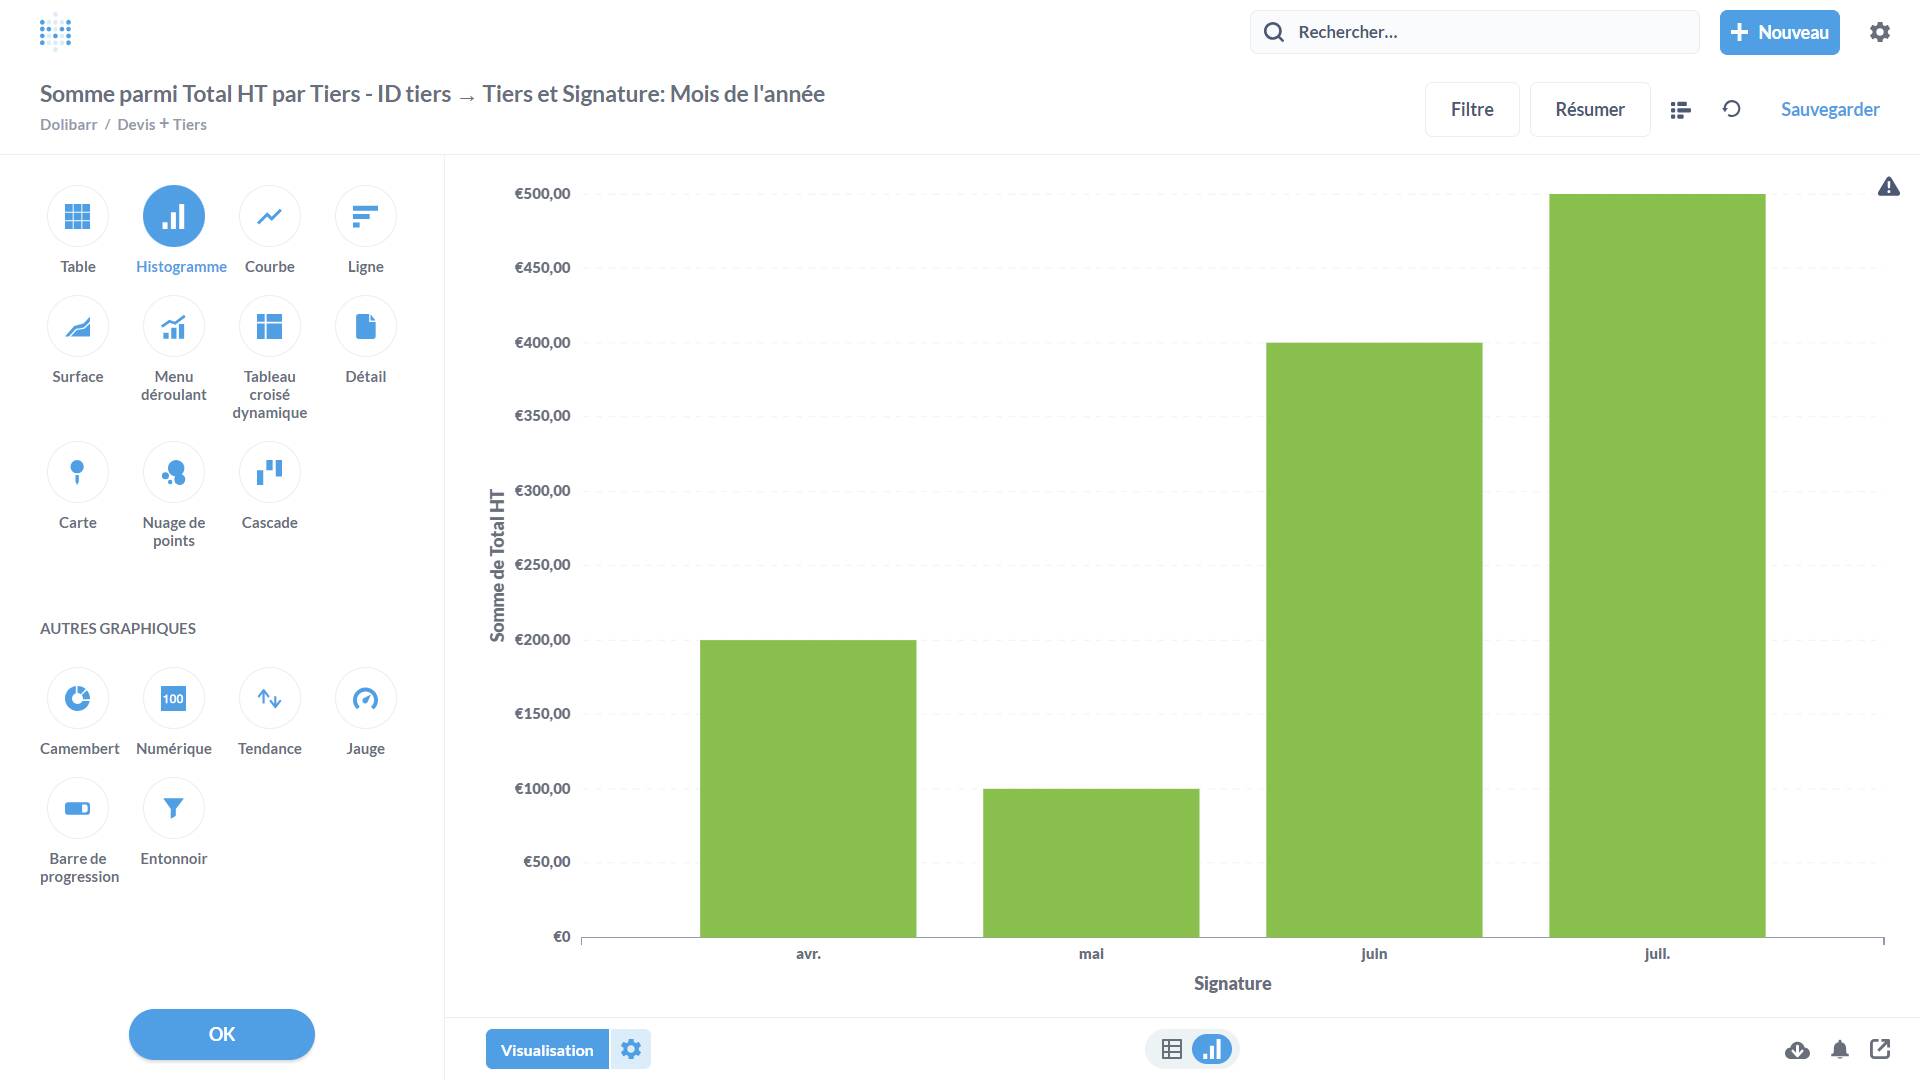The image size is (1920, 1080).
Task: Open the Filtre button
Action: coord(1472,109)
